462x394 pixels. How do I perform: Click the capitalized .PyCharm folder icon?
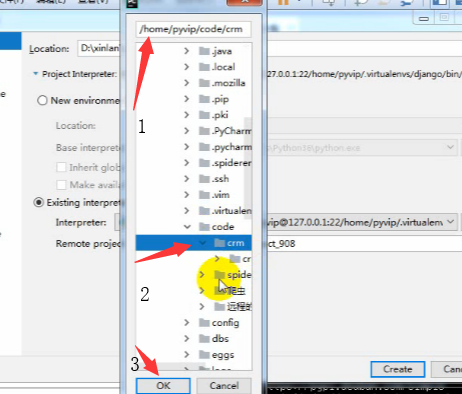pos(204,131)
